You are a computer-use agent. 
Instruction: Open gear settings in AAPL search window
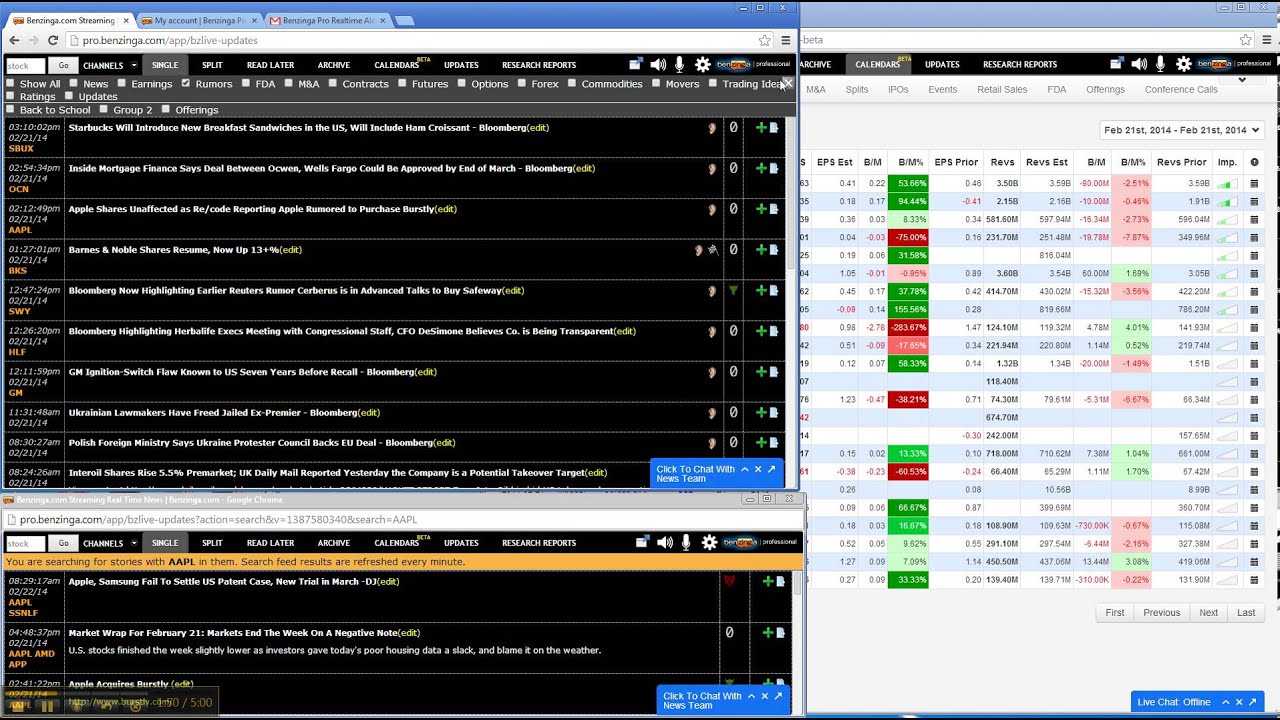point(709,542)
